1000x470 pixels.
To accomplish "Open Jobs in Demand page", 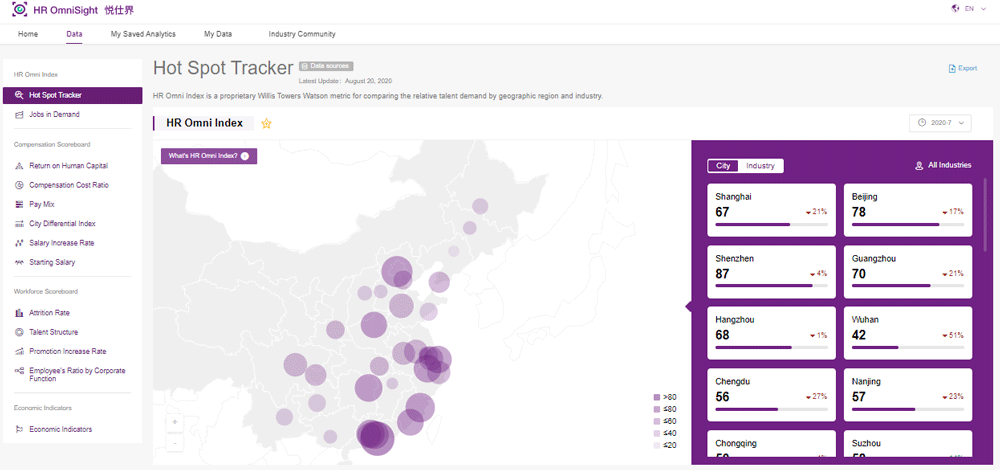I will tap(54, 115).
